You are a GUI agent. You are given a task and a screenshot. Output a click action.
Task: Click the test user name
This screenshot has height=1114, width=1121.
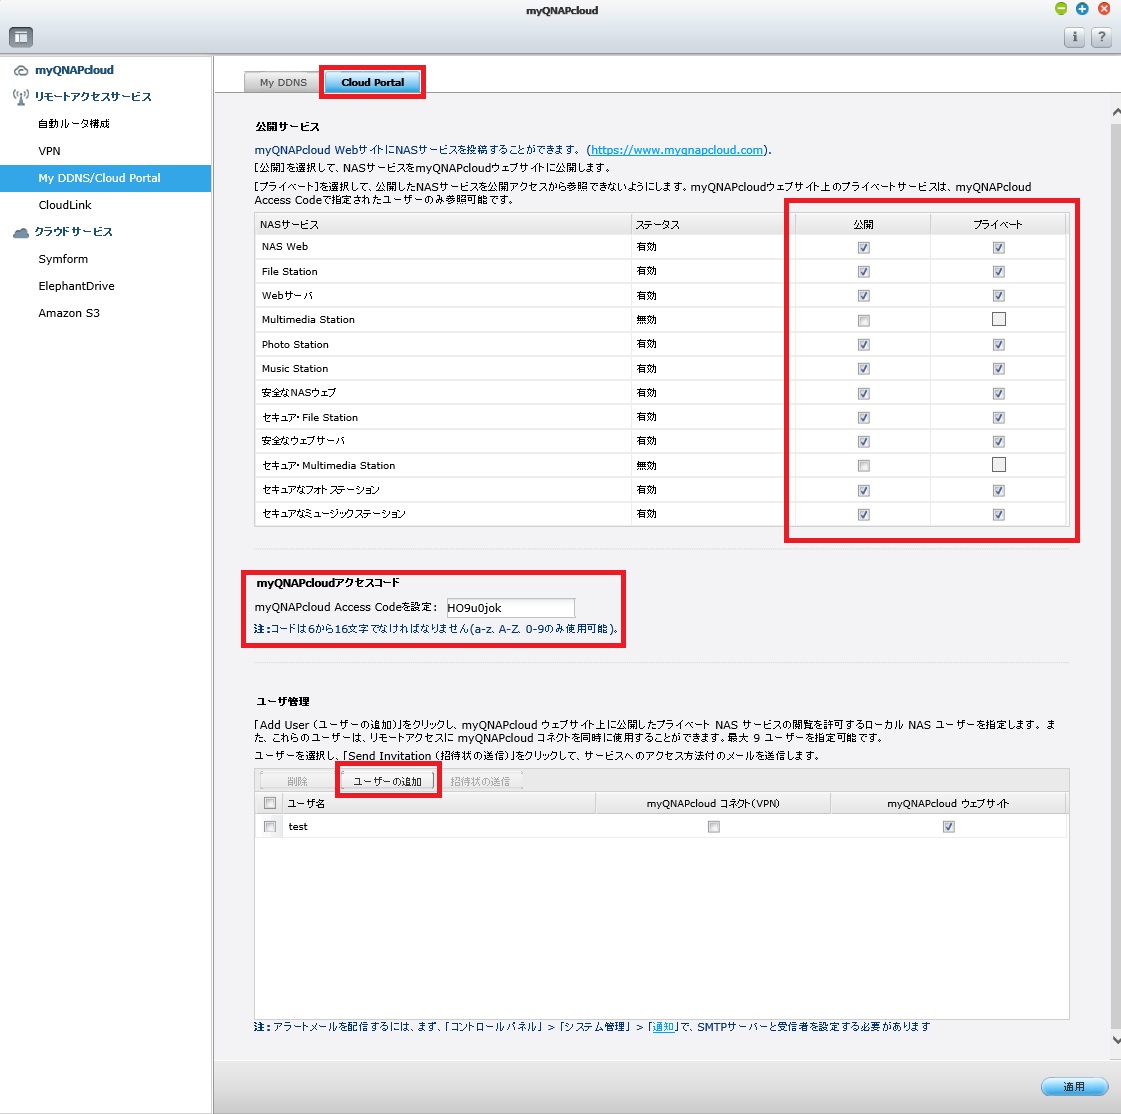click(x=298, y=827)
